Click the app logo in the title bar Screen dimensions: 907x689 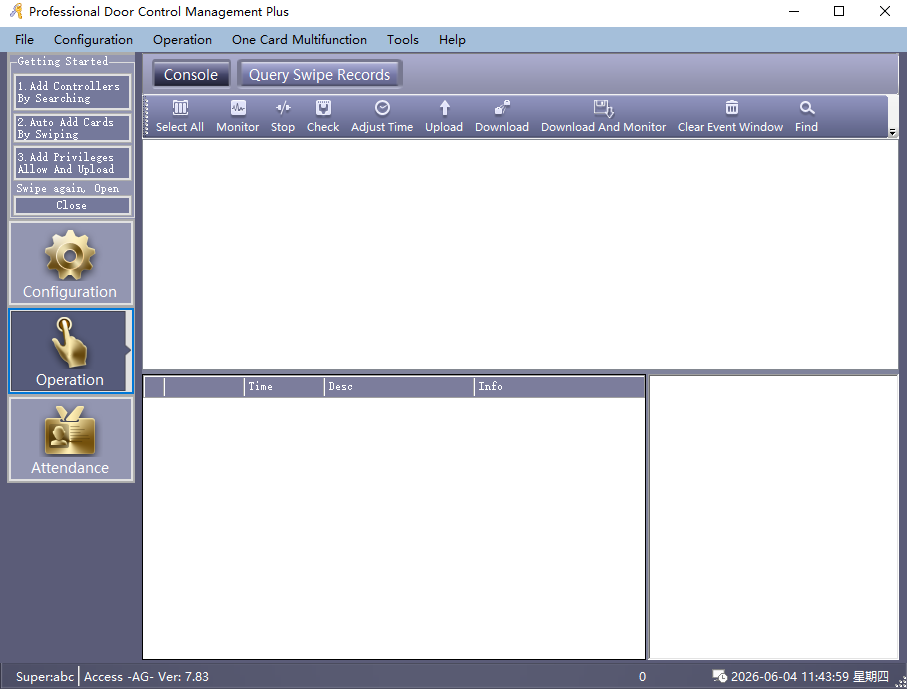point(16,11)
